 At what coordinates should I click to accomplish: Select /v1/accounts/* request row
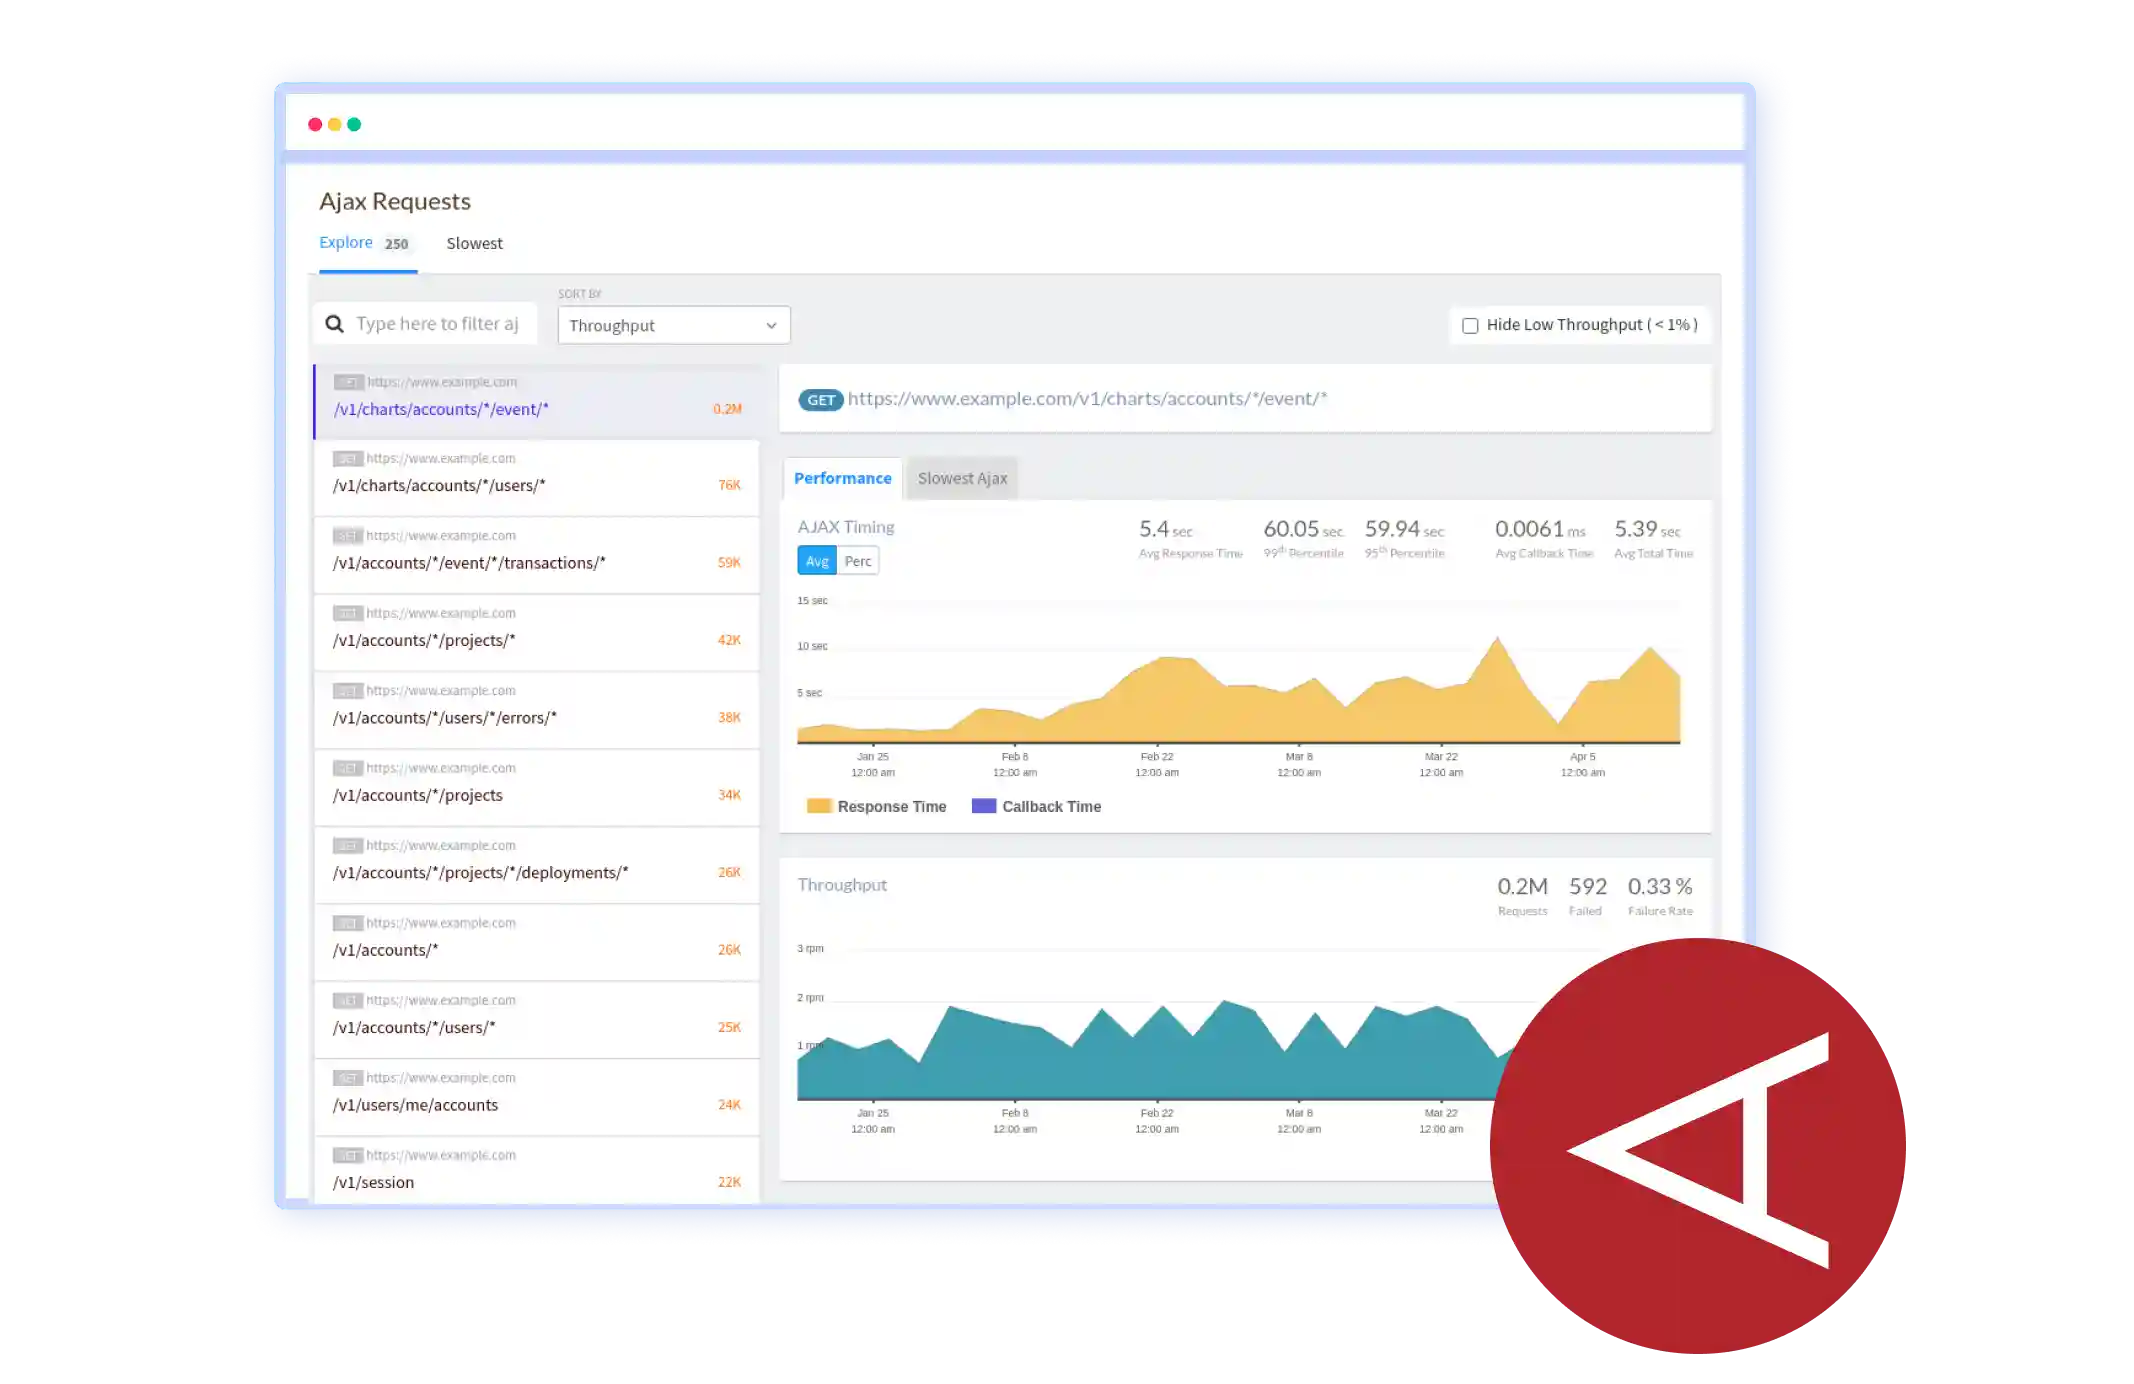tap(537, 943)
